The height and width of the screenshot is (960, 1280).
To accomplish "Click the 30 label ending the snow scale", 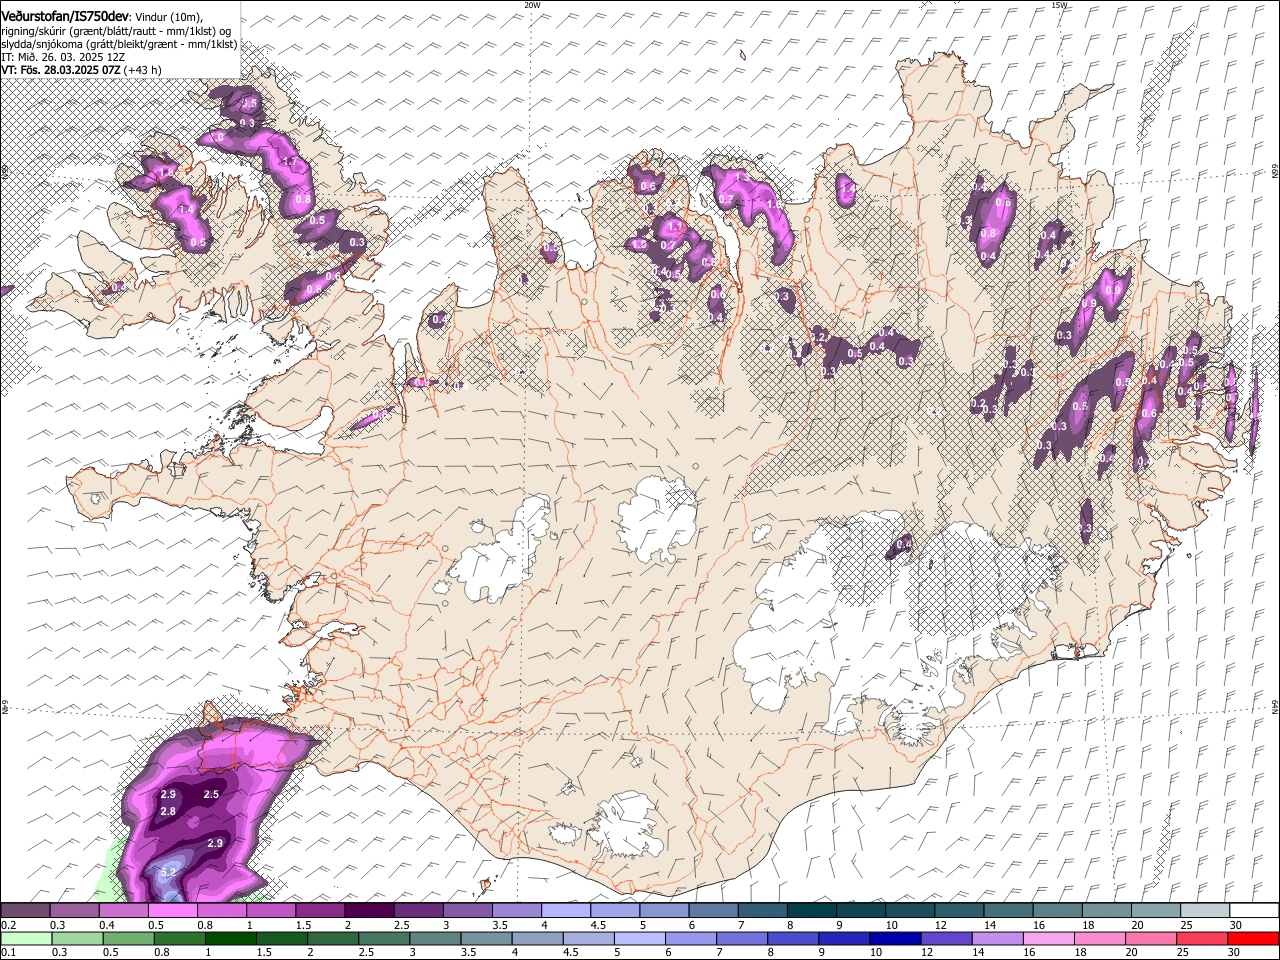I will click(1236, 925).
